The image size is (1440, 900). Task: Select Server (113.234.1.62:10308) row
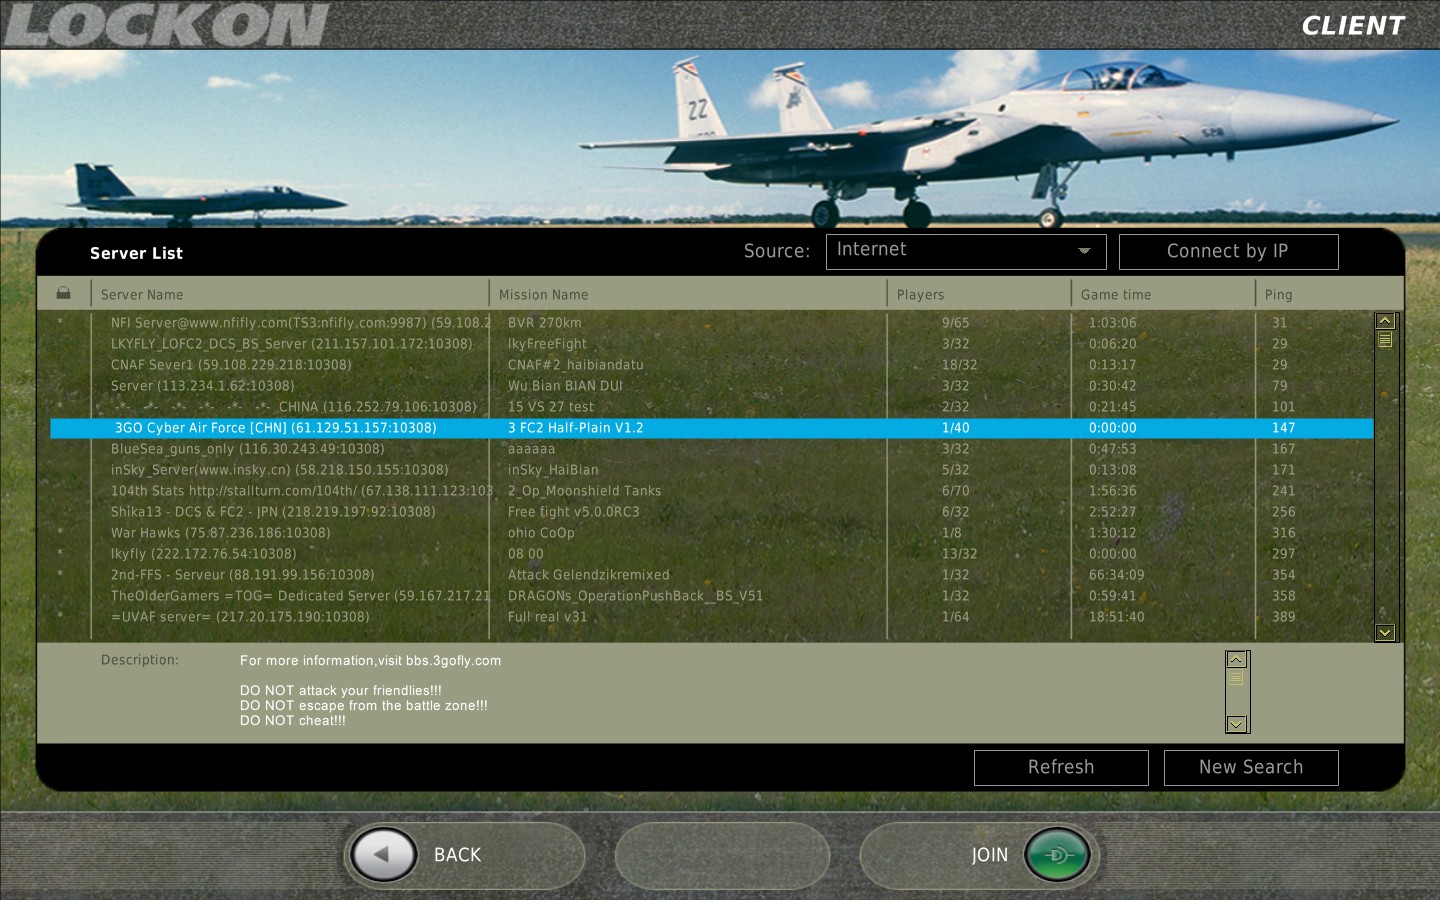711,386
